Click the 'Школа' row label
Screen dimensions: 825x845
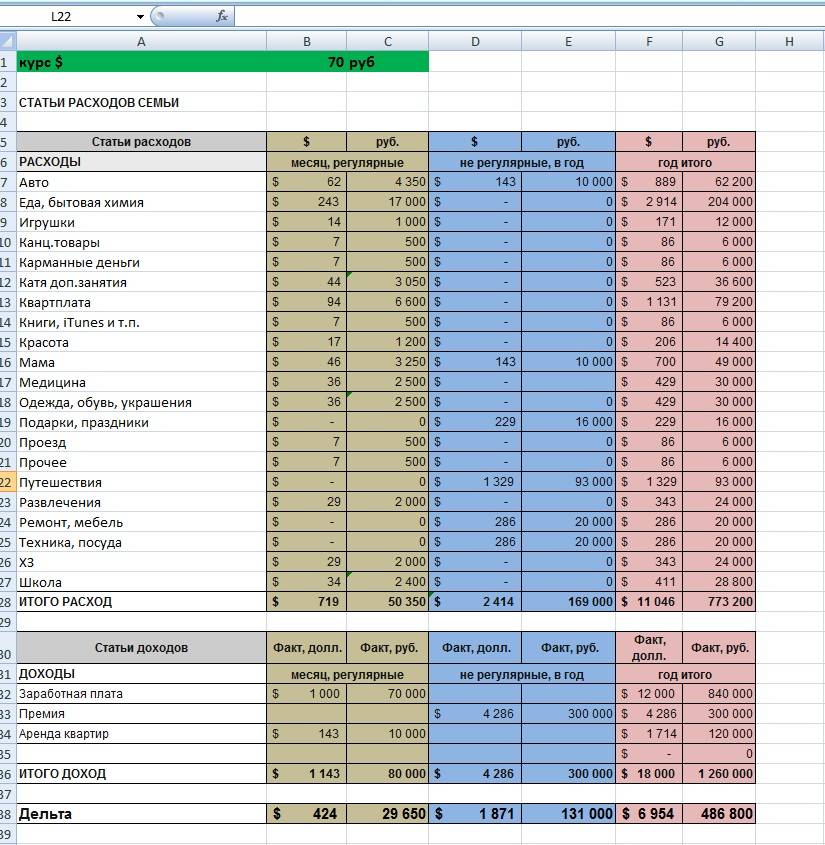[x=141, y=582]
